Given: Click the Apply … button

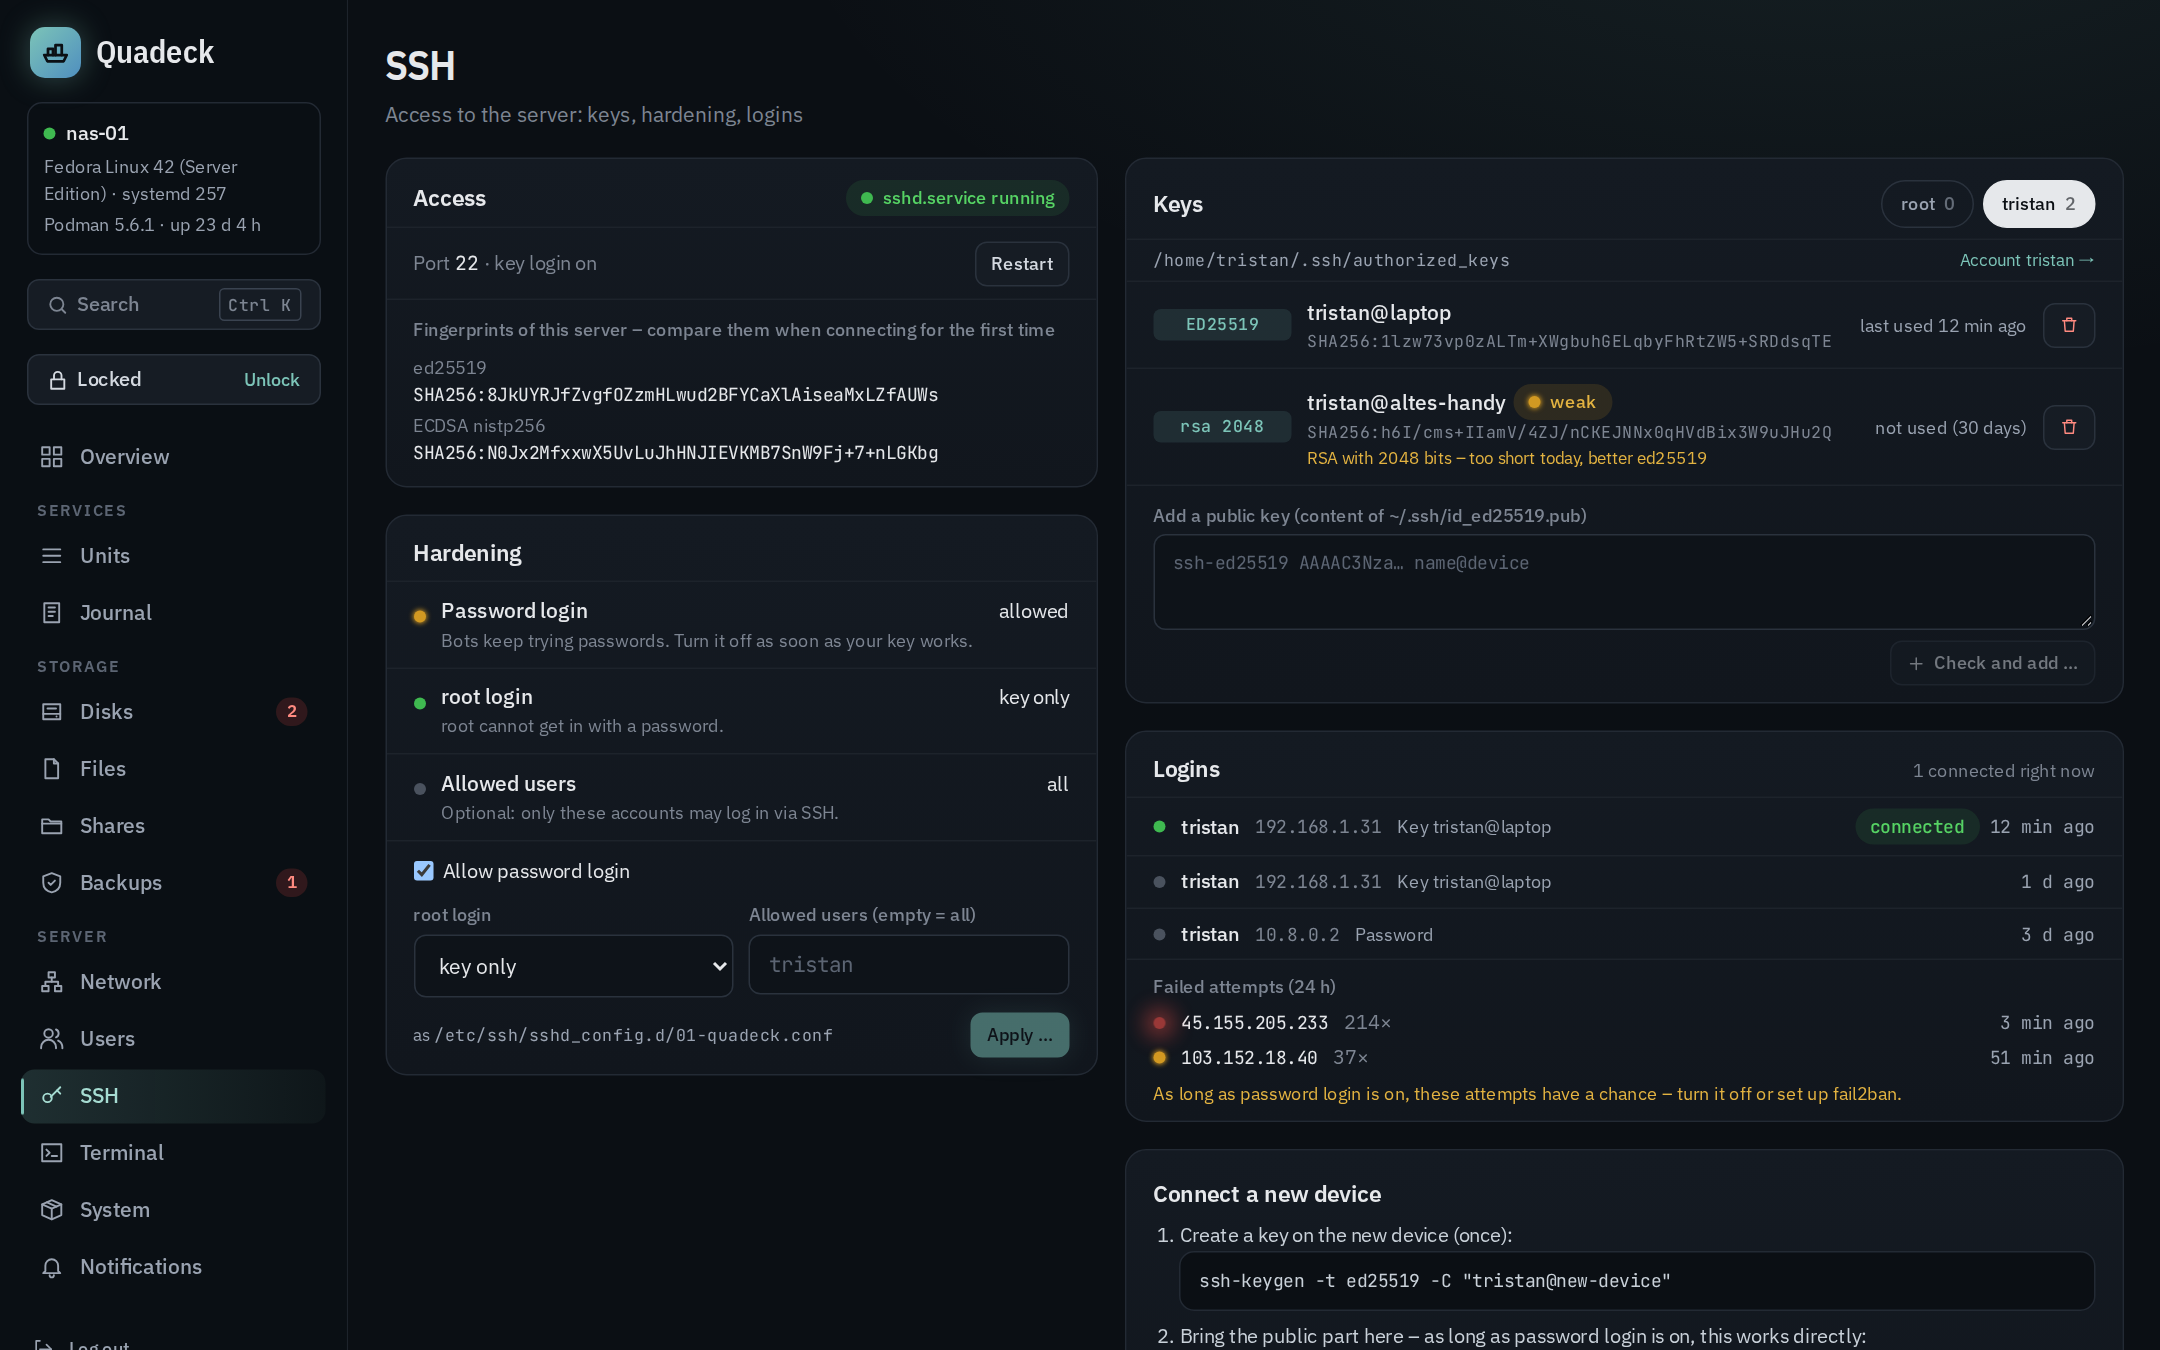Looking at the screenshot, I should (1019, 1035).
